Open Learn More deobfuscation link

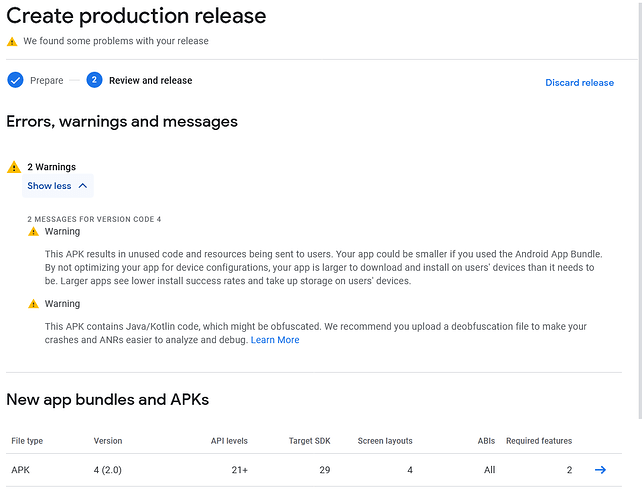(275, 340)
